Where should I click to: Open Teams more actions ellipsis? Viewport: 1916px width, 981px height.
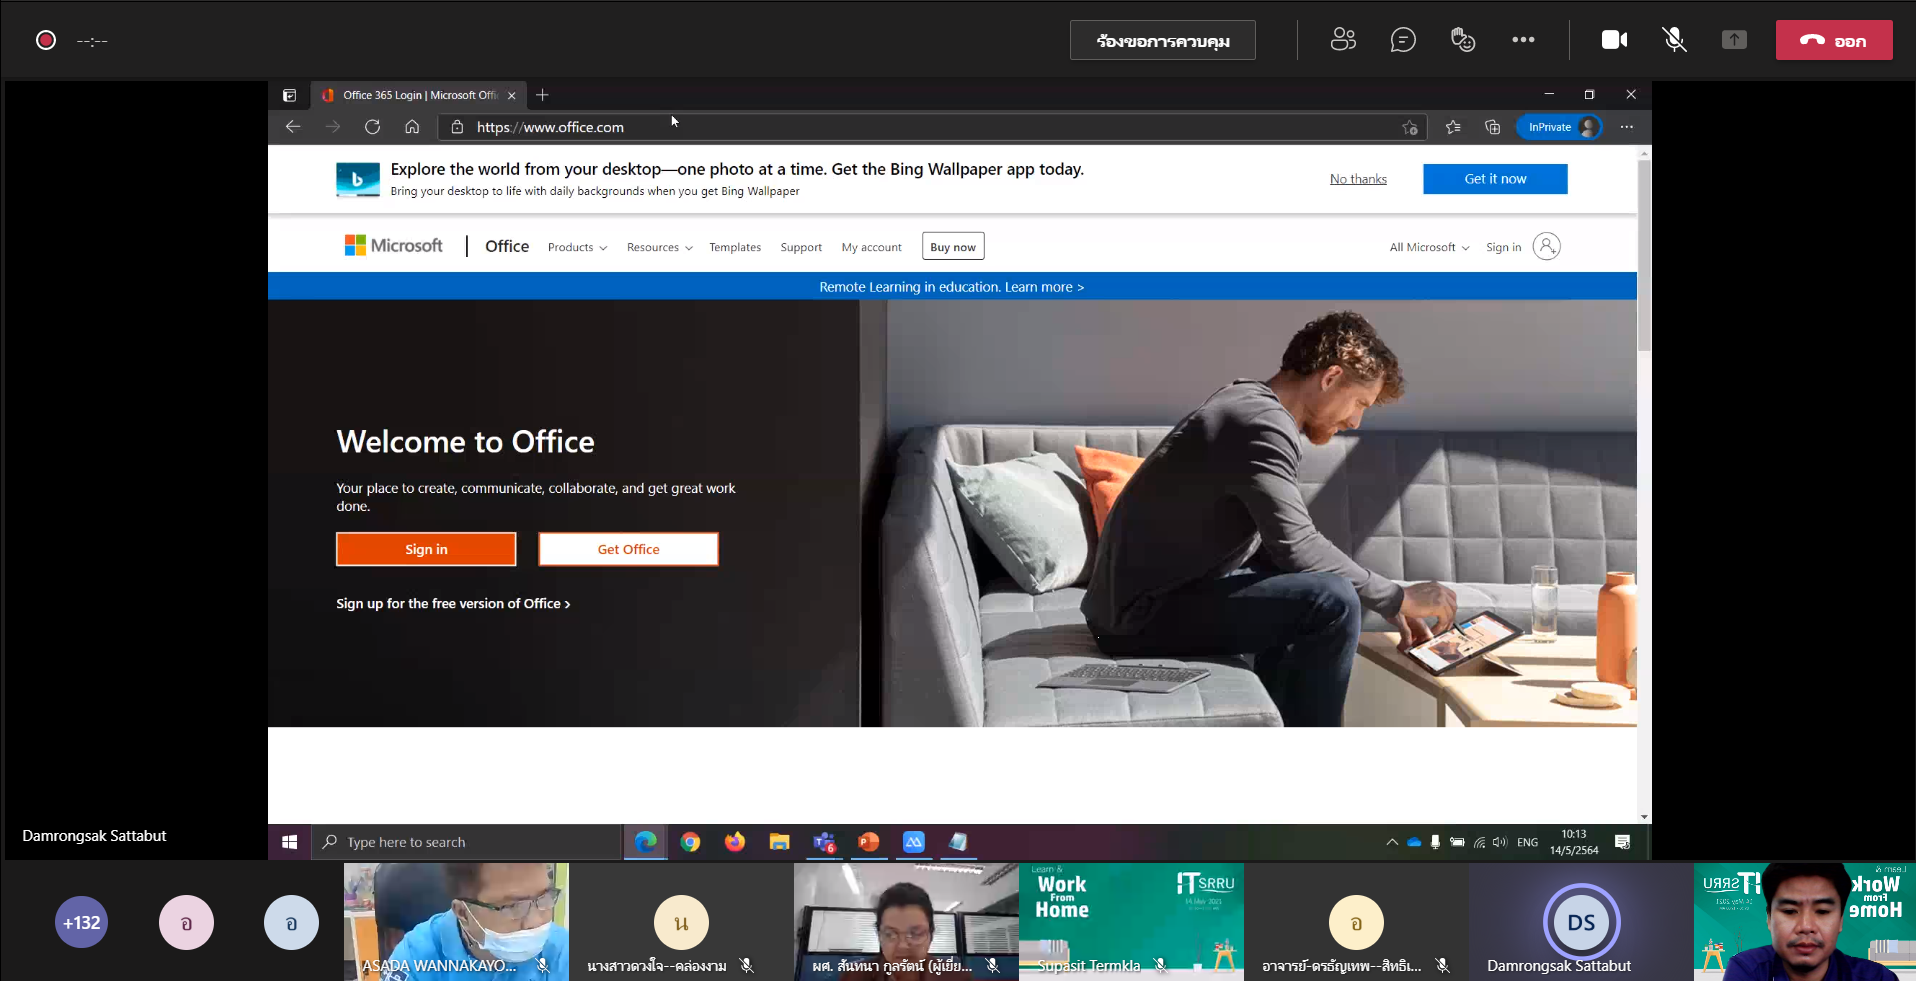click(1523, 40)
